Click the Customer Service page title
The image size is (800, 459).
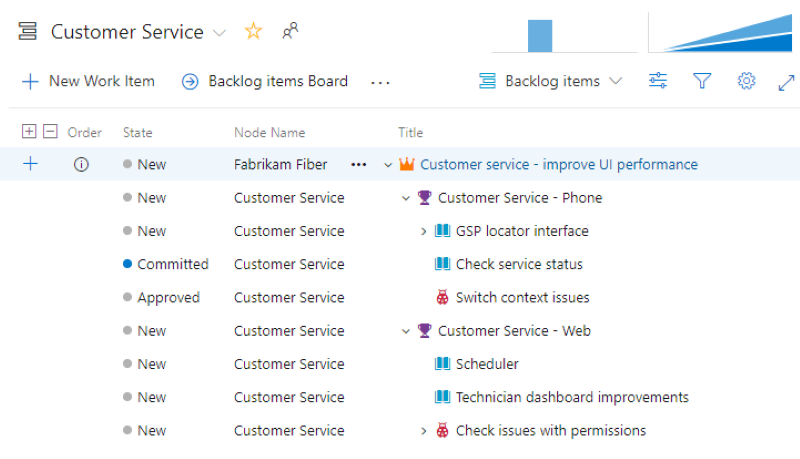pos(127,32)
